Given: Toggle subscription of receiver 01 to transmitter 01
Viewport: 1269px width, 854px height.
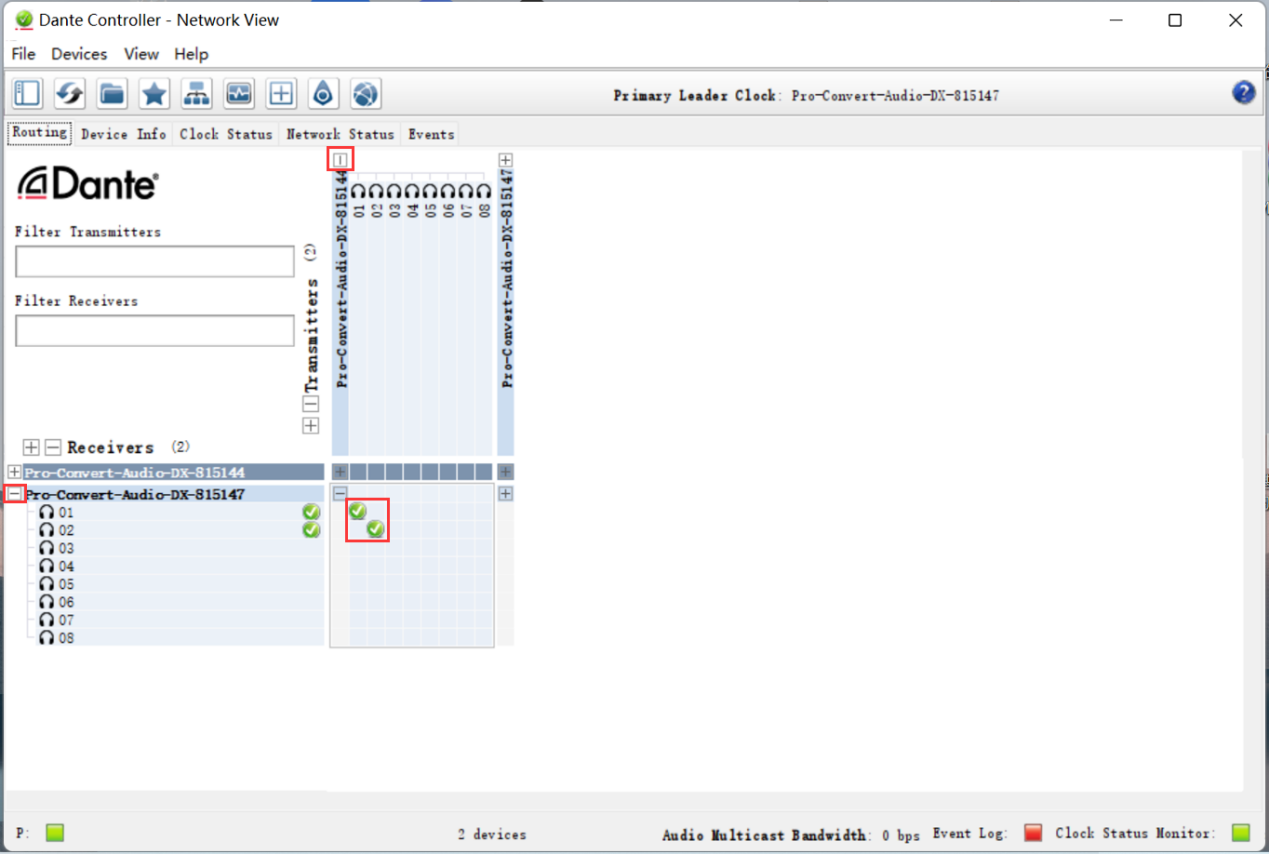Looking at the screenshot, I should tap(358, 511).
